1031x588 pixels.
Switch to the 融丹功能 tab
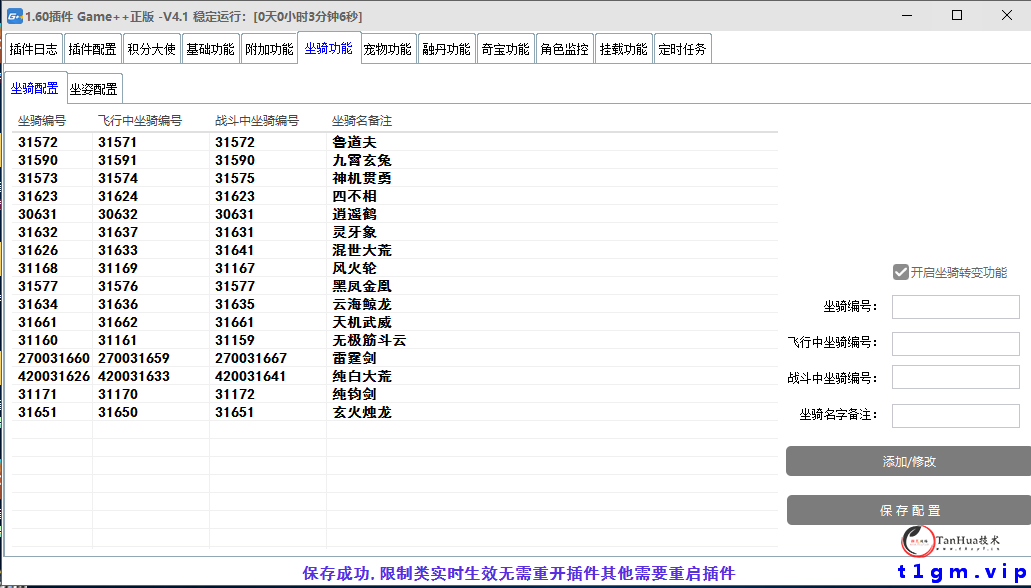coord(446,47)
